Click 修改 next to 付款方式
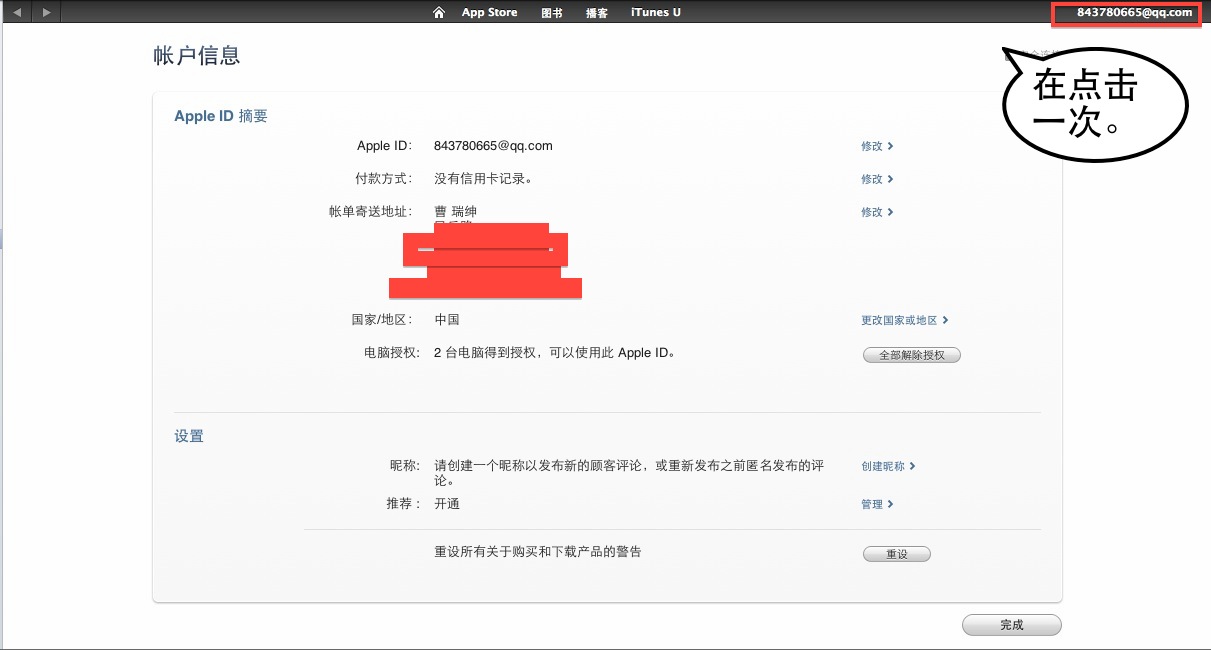 876,179
